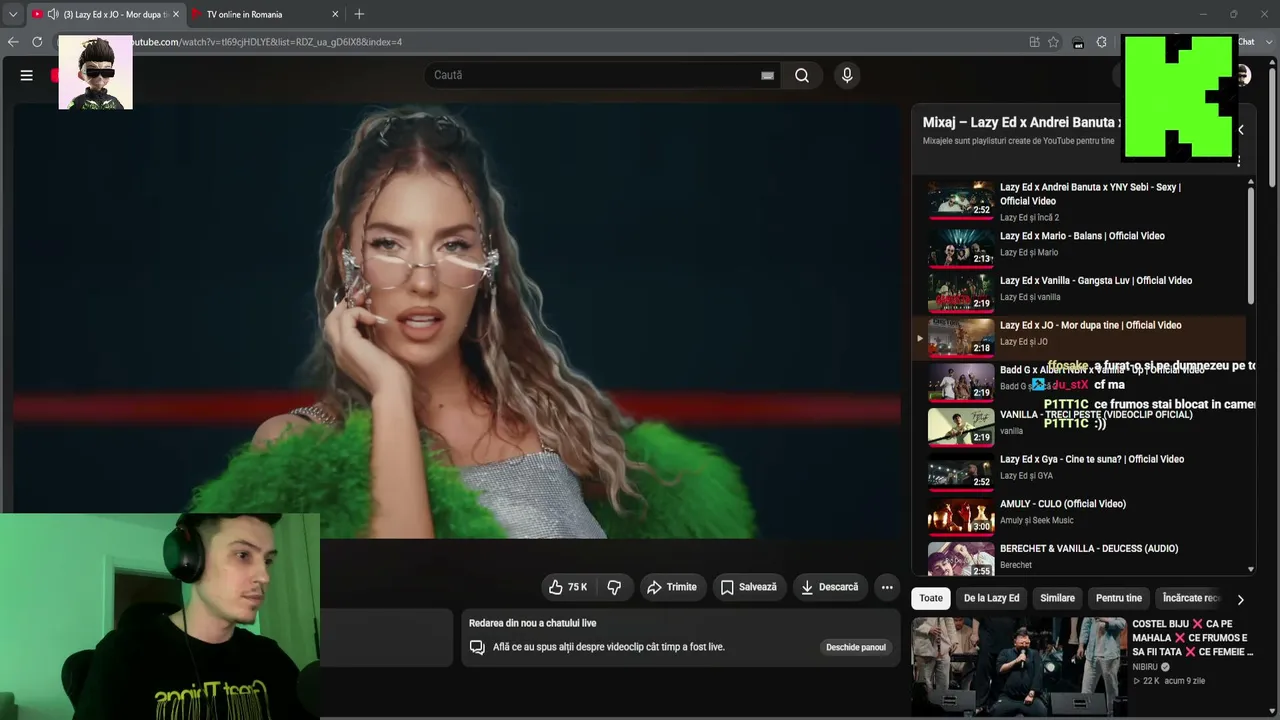The image size is (1280, 720).
Task: Reload the page with the refresh icon
Action: pos(37,42)
